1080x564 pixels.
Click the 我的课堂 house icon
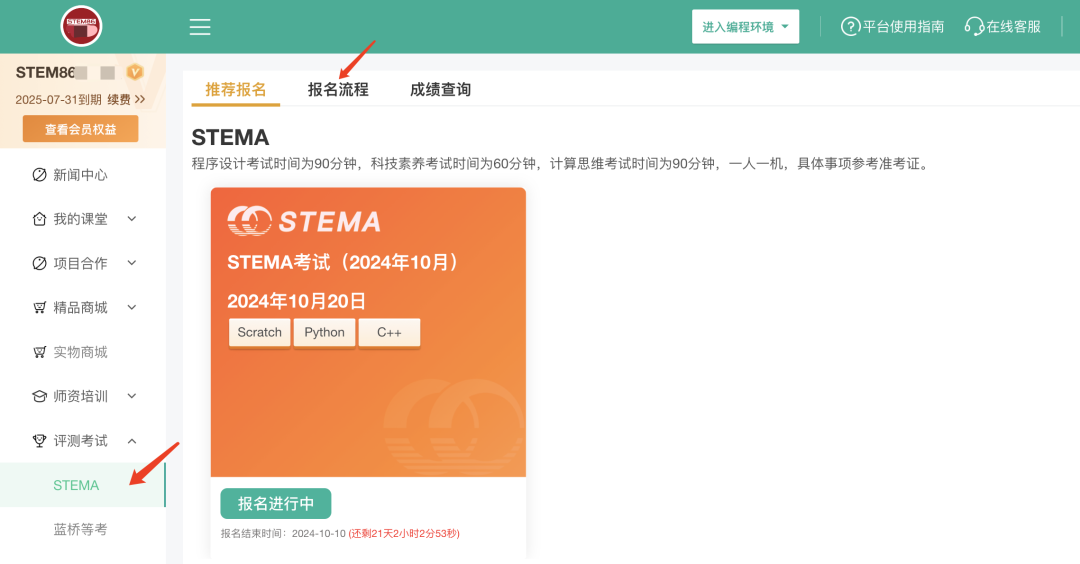coord(39,219)
